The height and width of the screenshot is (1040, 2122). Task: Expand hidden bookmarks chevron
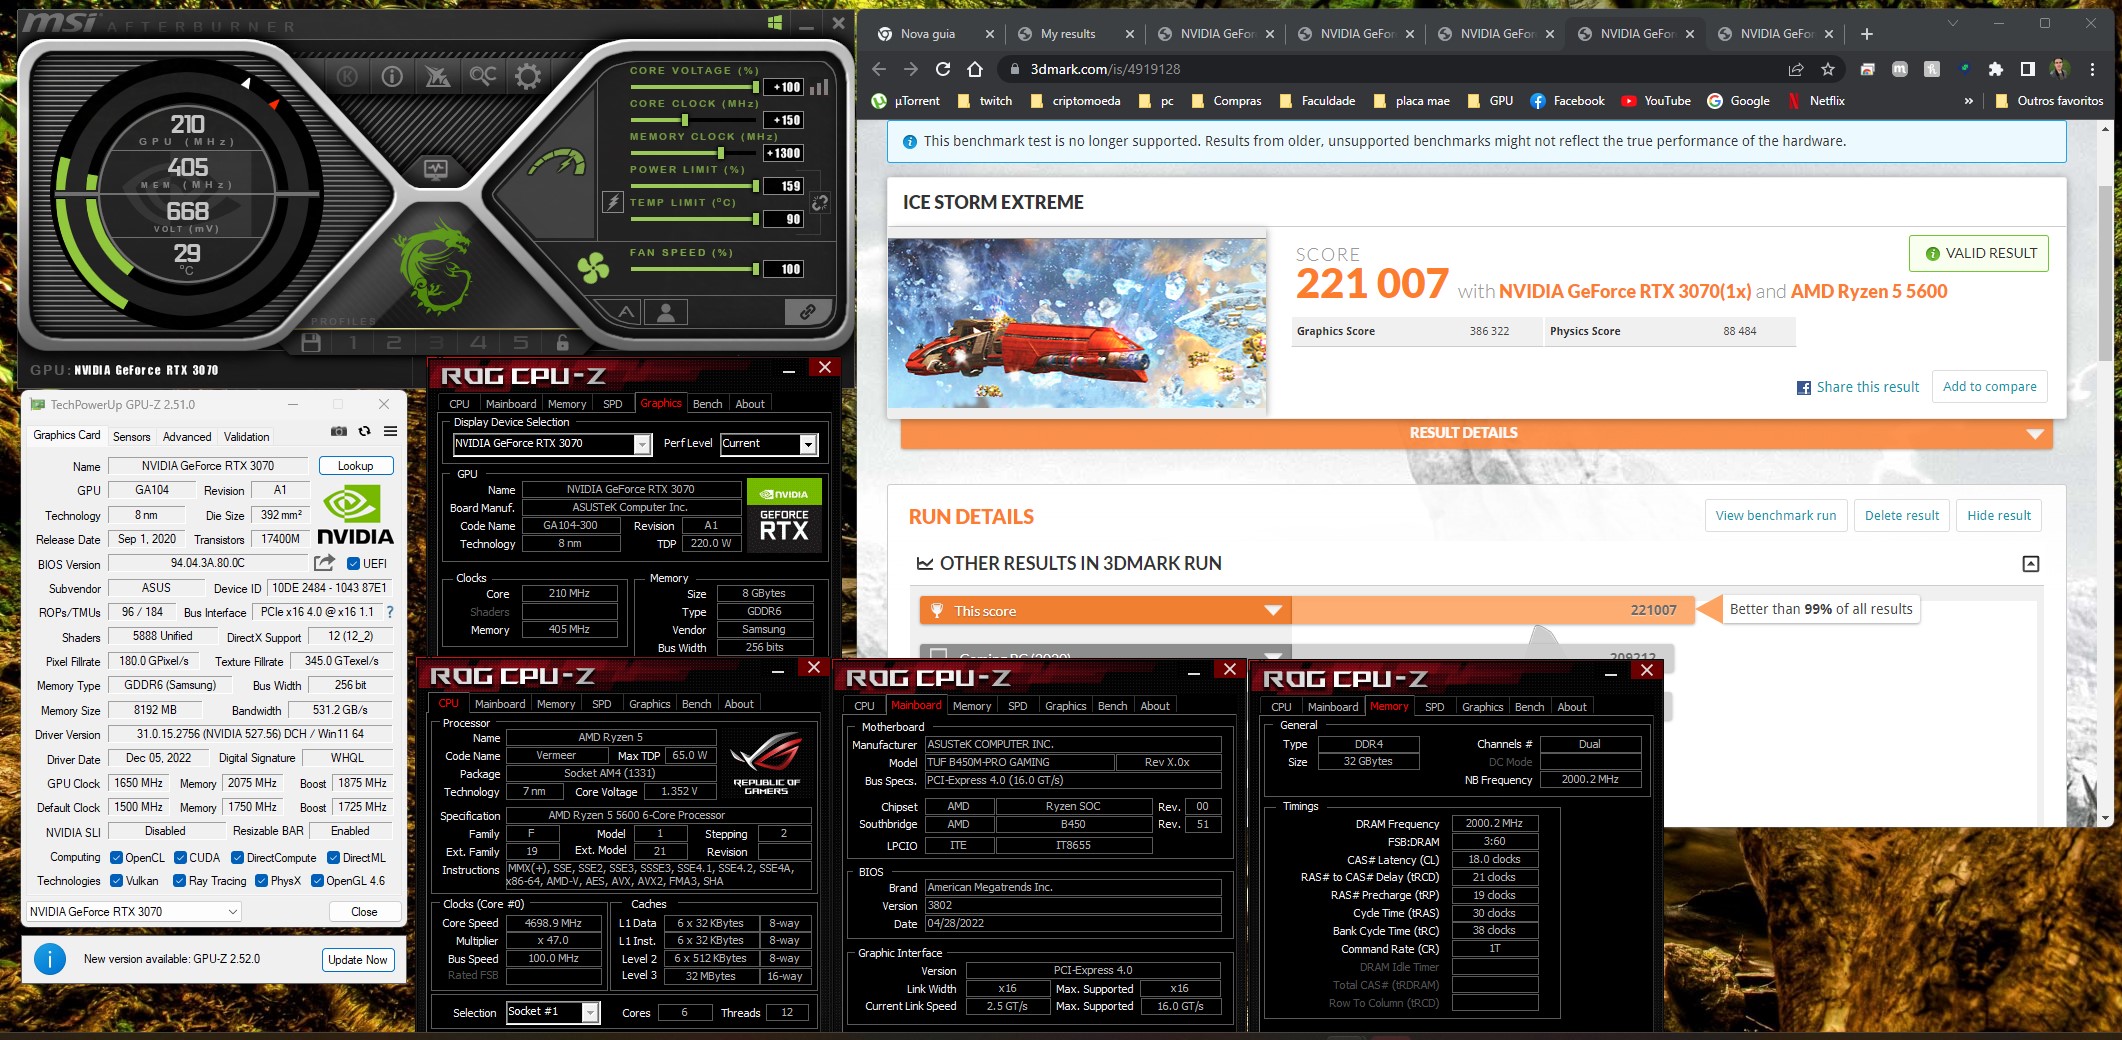coord(1968,101)
